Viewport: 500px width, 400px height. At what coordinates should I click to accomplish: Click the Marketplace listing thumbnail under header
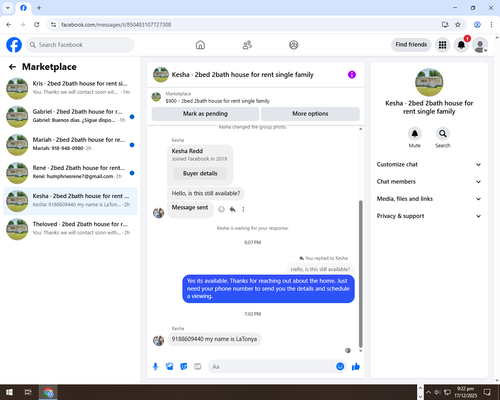[156, 97]
